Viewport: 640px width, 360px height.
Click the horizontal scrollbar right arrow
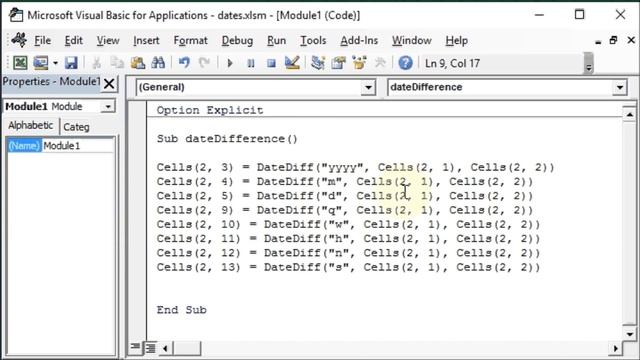click(x=616, y=348)
